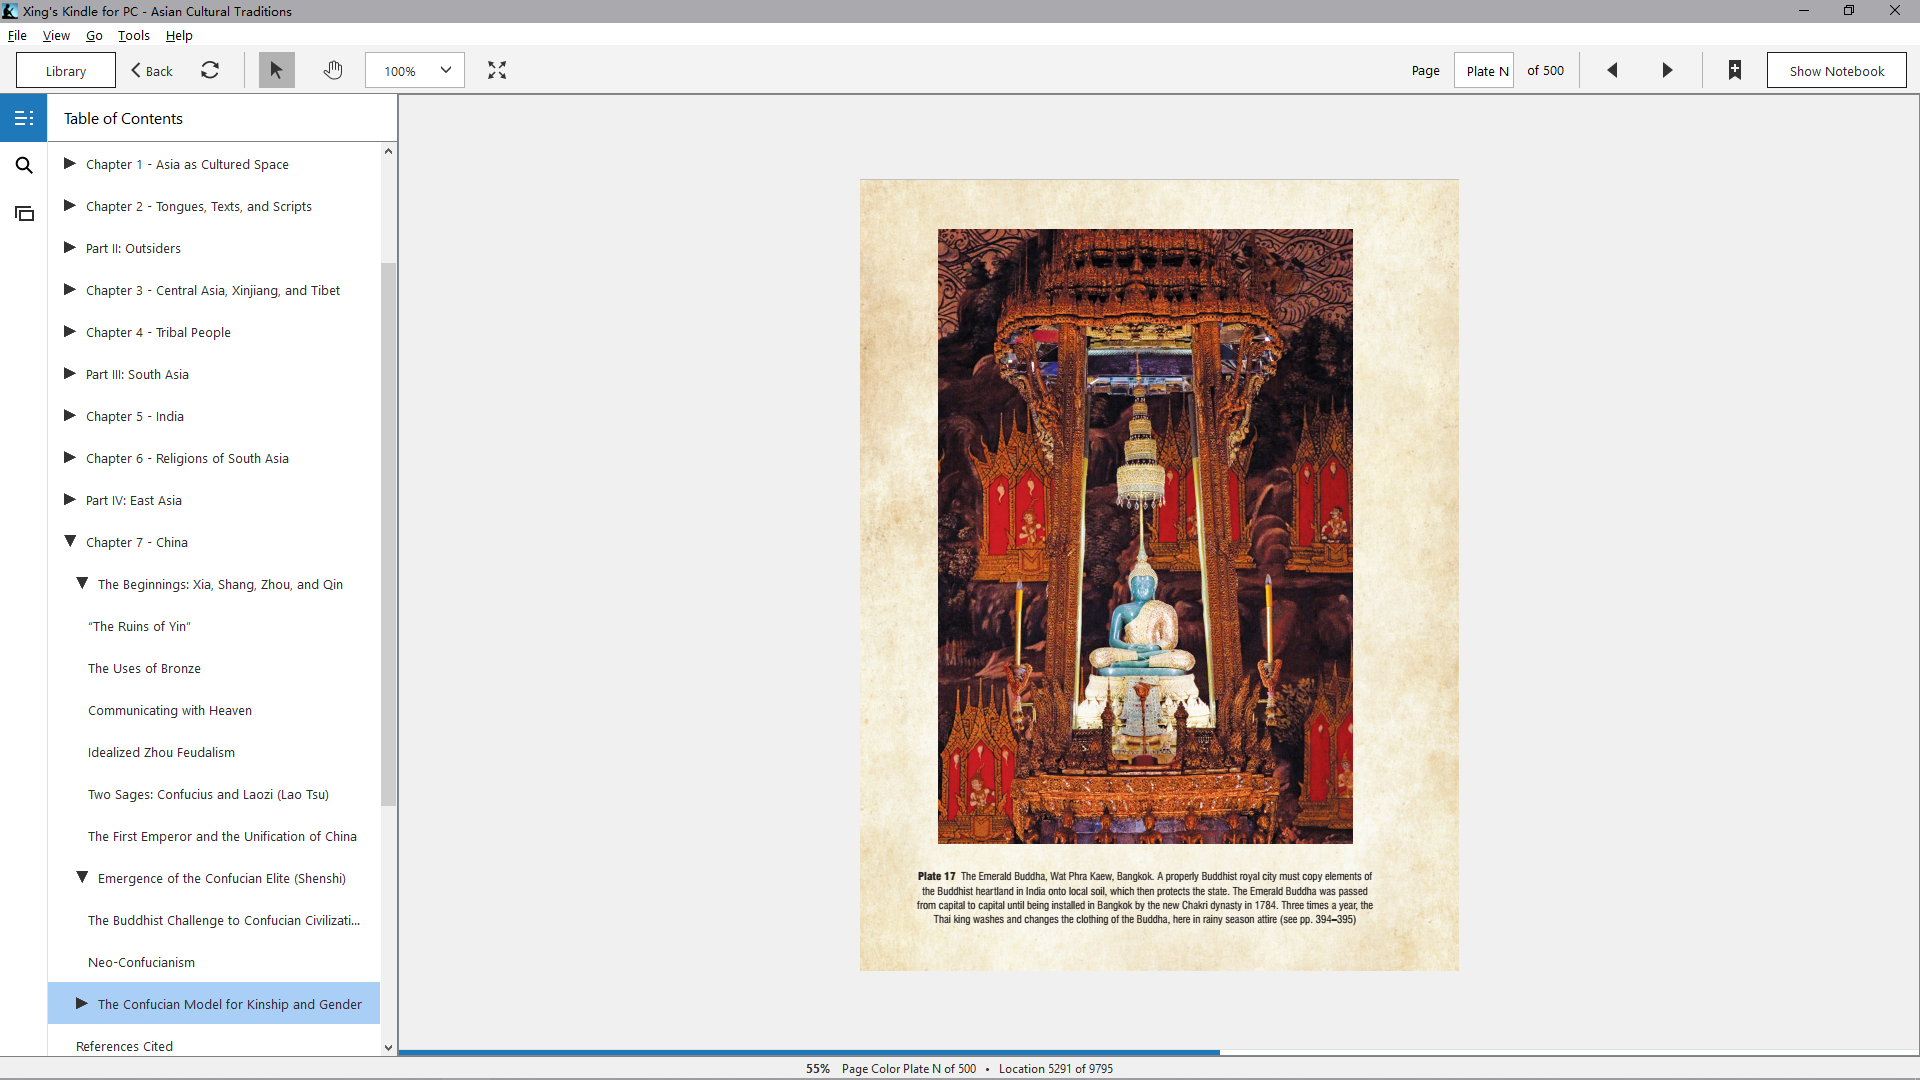
Task: Click the Plate 17 caption text
Action: pos(1145,898)
